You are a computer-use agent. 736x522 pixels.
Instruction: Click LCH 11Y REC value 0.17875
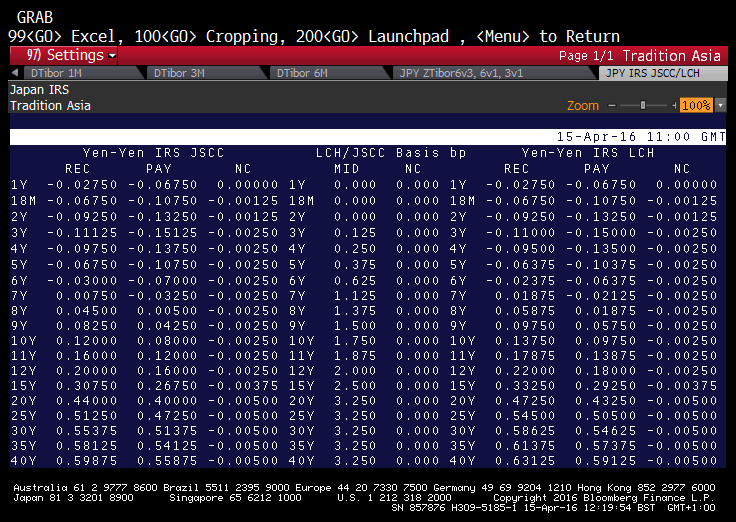click(x=525, y=356)
